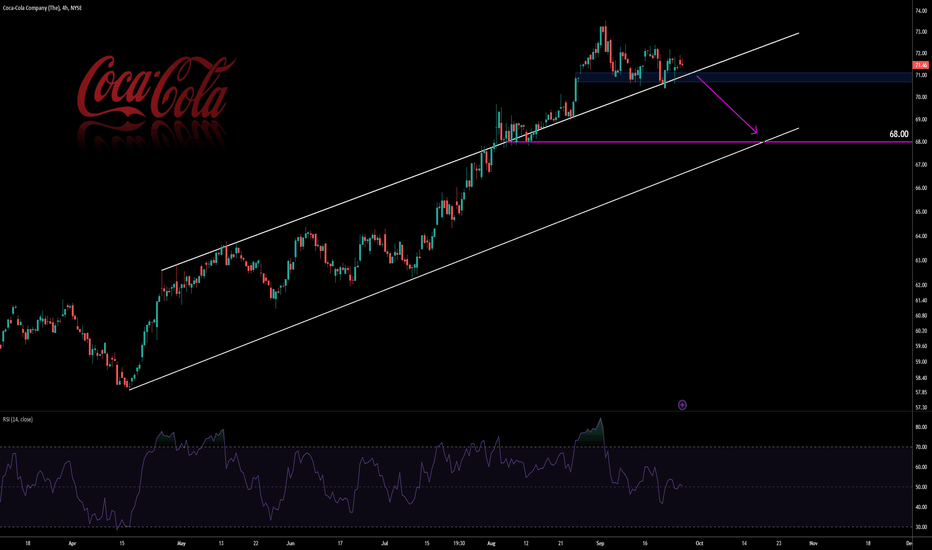Screen dimensions: 932x550
Task: Click the Nov label on the time axis
Action: click(813, 543)
